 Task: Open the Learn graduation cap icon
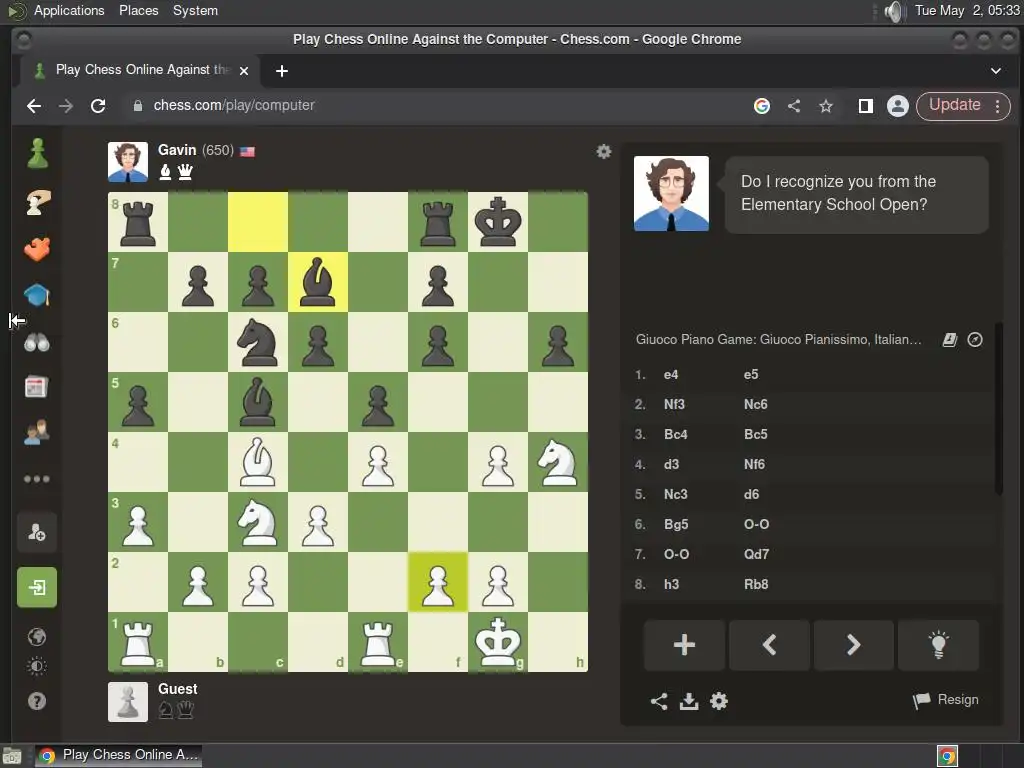coord(37,295)
